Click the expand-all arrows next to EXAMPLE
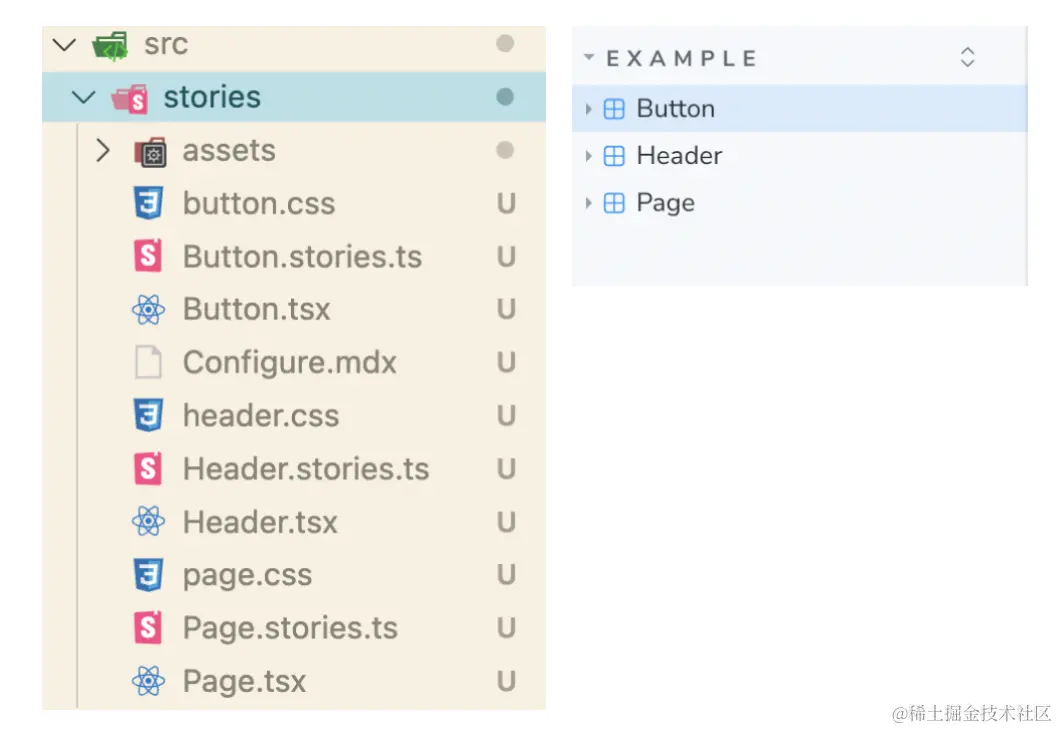The height and width of the screenshot is (730, 1058). pyautogui.click(x=967, y=58)
